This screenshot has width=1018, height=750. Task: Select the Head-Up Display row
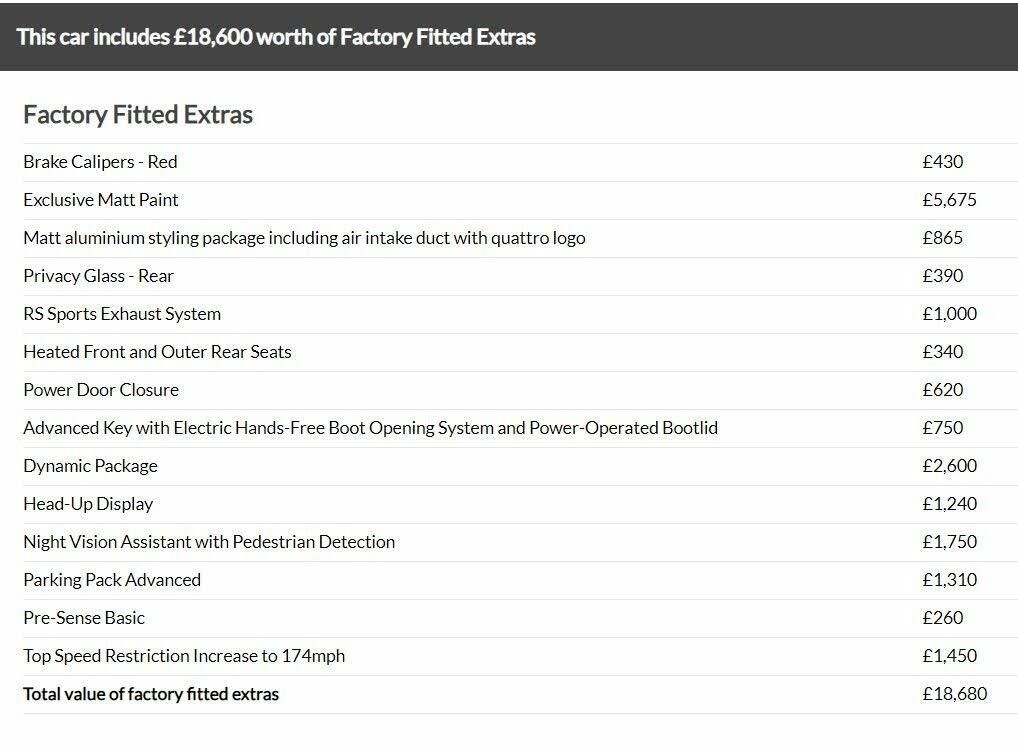[x=521, y=504]
